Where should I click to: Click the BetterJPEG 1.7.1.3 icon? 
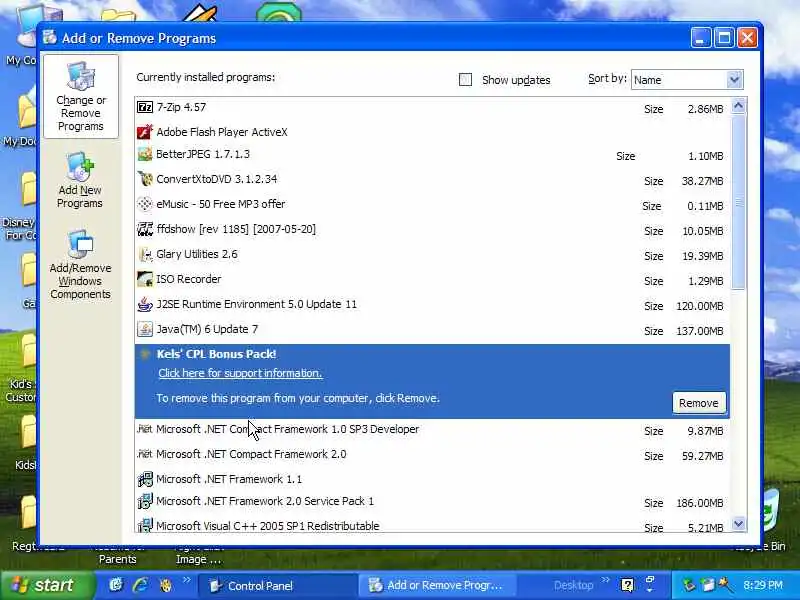pos(145,154)
